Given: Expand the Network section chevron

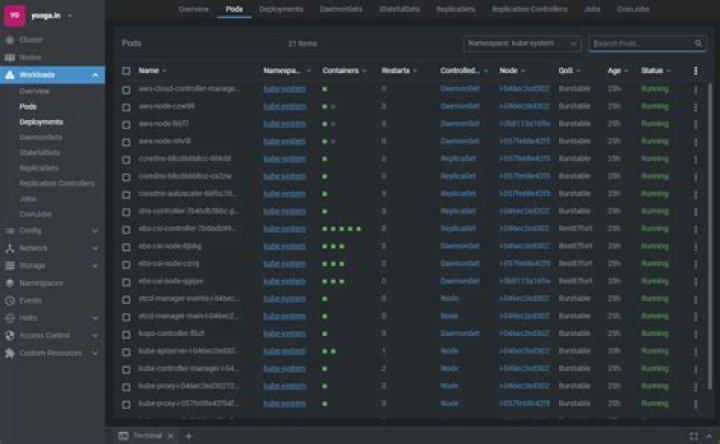Looking at the screenshot, I should coord(95,248).
